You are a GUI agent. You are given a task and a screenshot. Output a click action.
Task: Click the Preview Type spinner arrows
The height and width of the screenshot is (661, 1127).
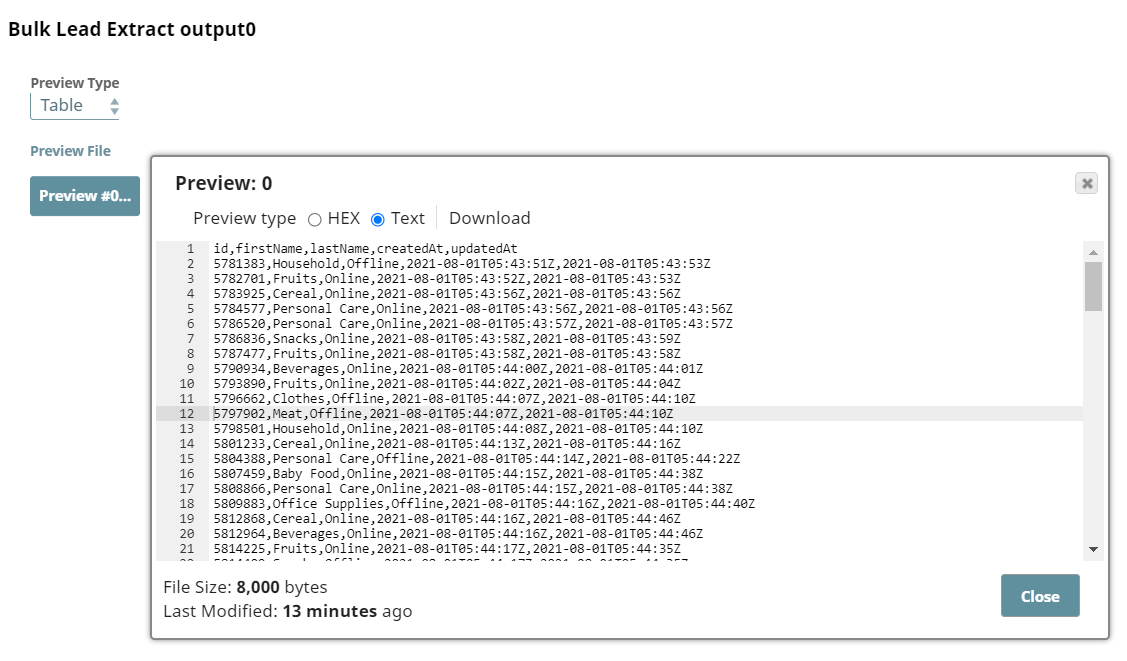114,106
